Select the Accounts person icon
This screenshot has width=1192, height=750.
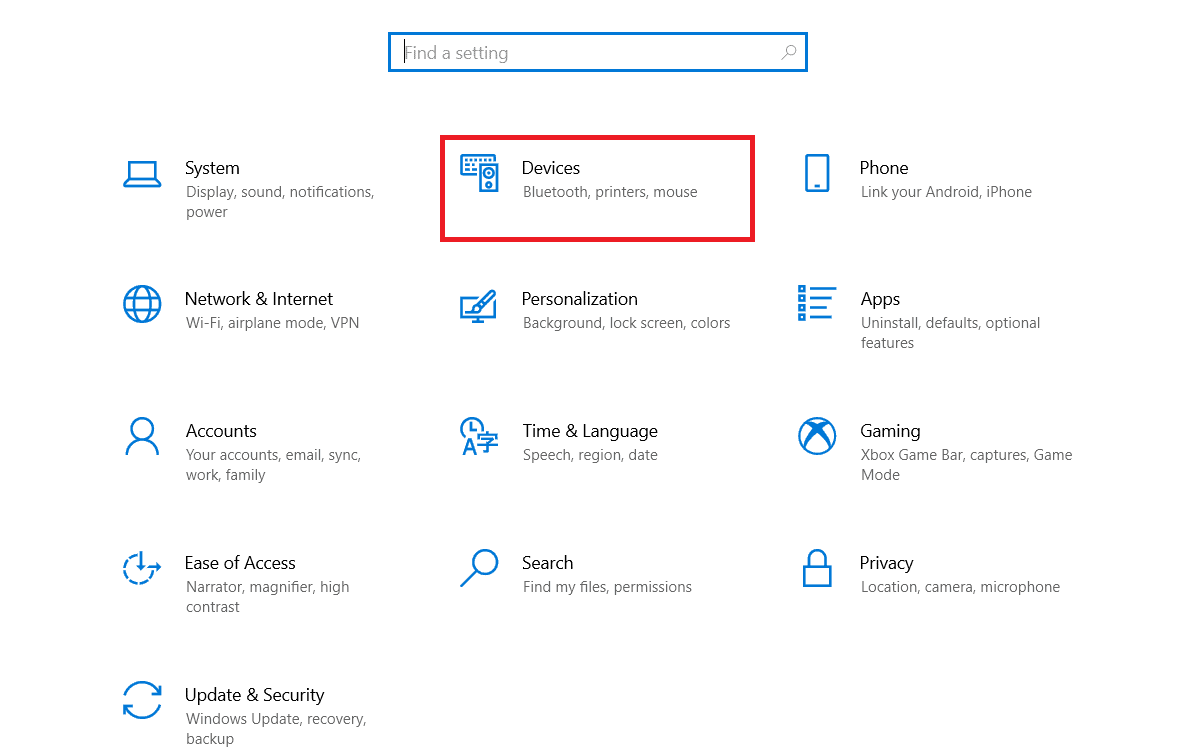coord(143,436)
